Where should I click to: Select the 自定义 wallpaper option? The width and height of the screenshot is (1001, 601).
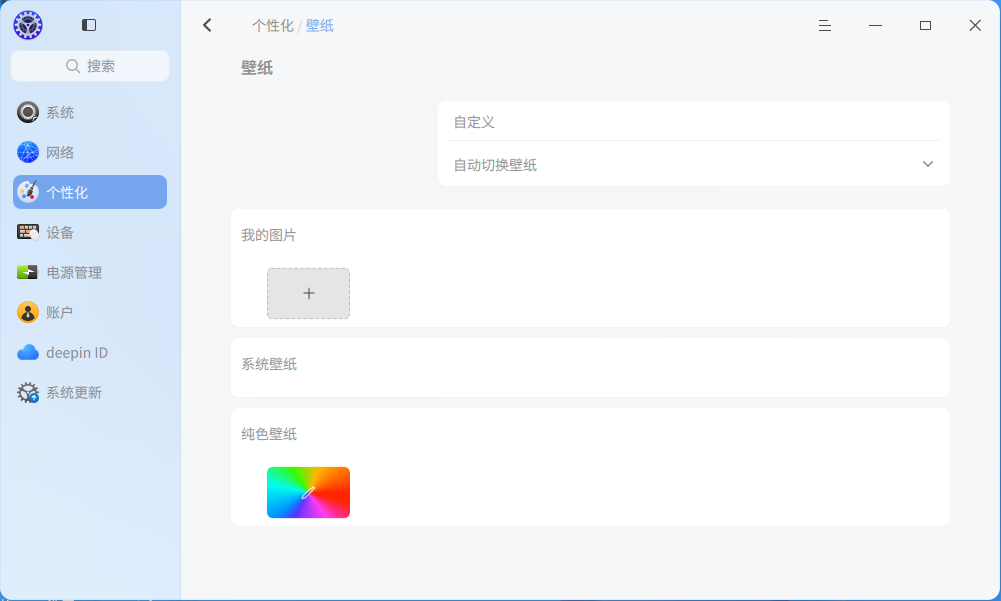[694, 122]
